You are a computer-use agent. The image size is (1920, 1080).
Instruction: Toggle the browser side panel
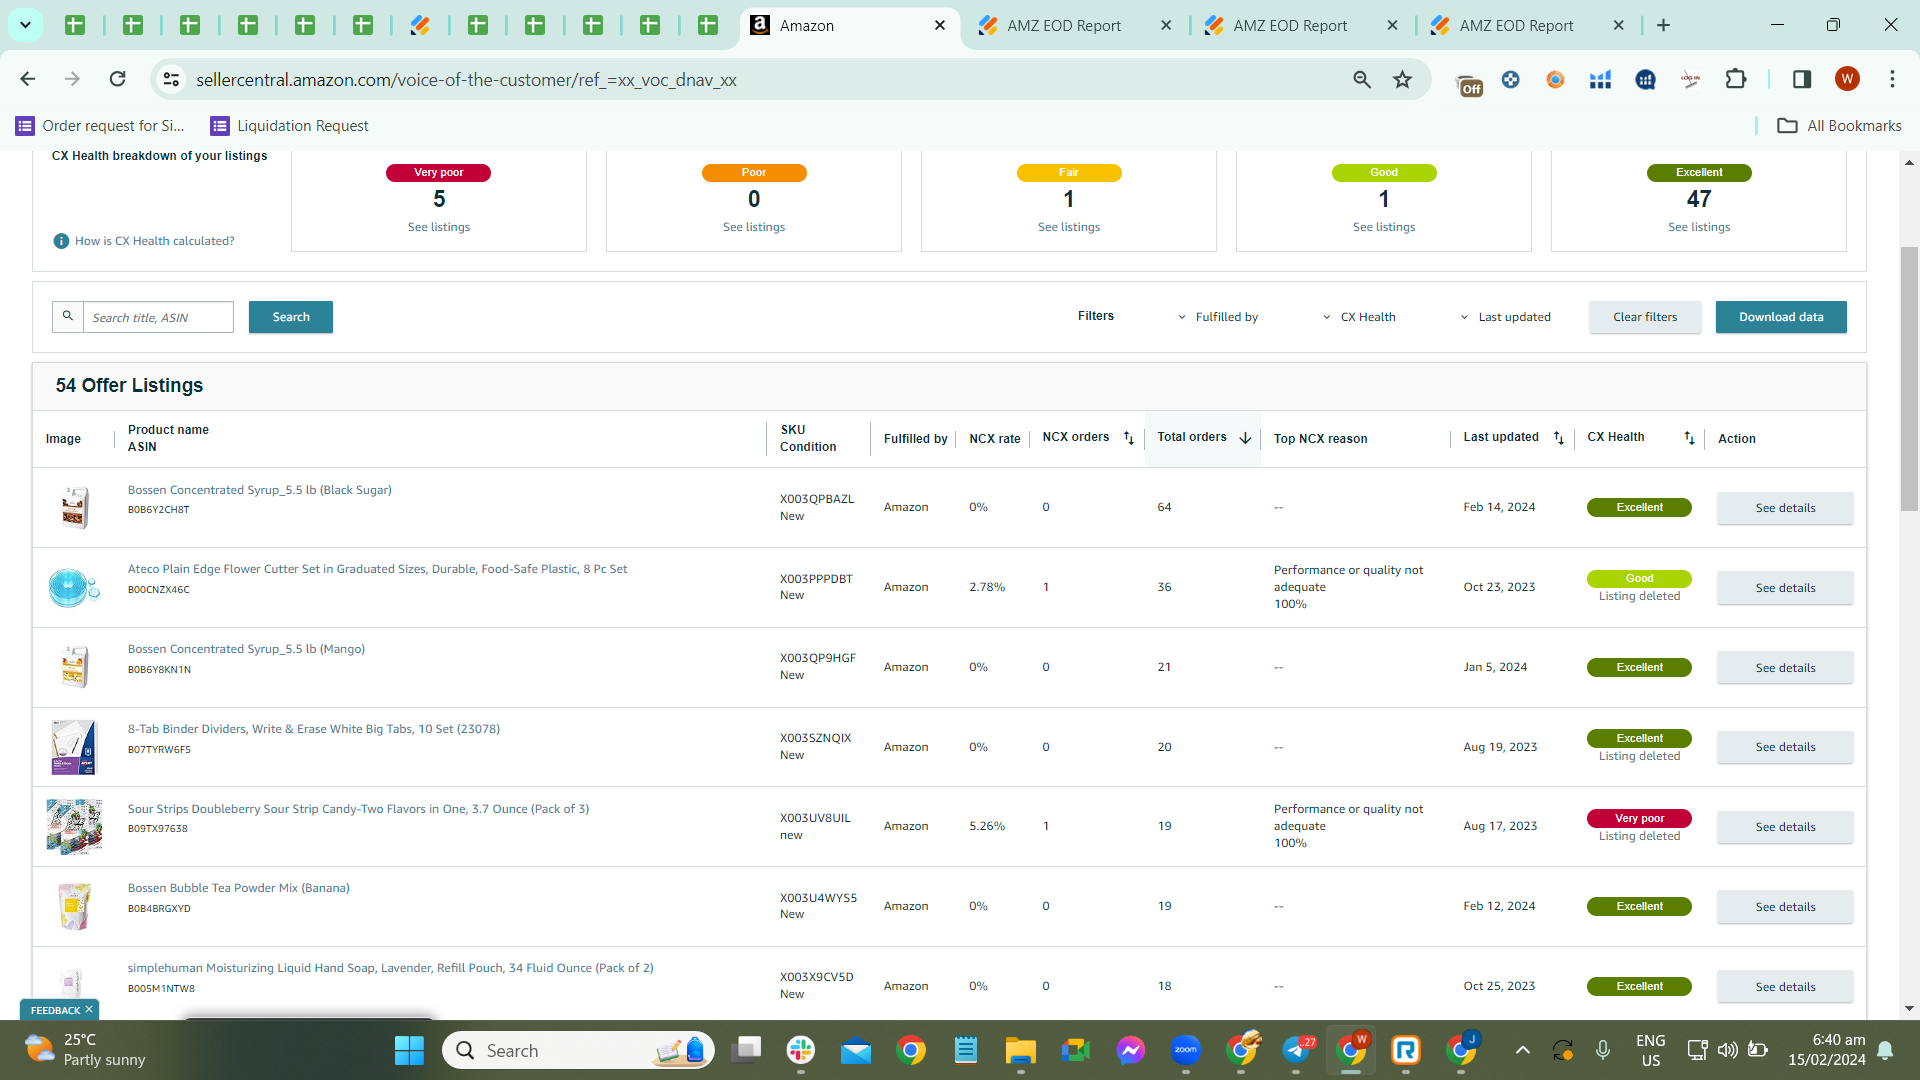point(1802,79)
